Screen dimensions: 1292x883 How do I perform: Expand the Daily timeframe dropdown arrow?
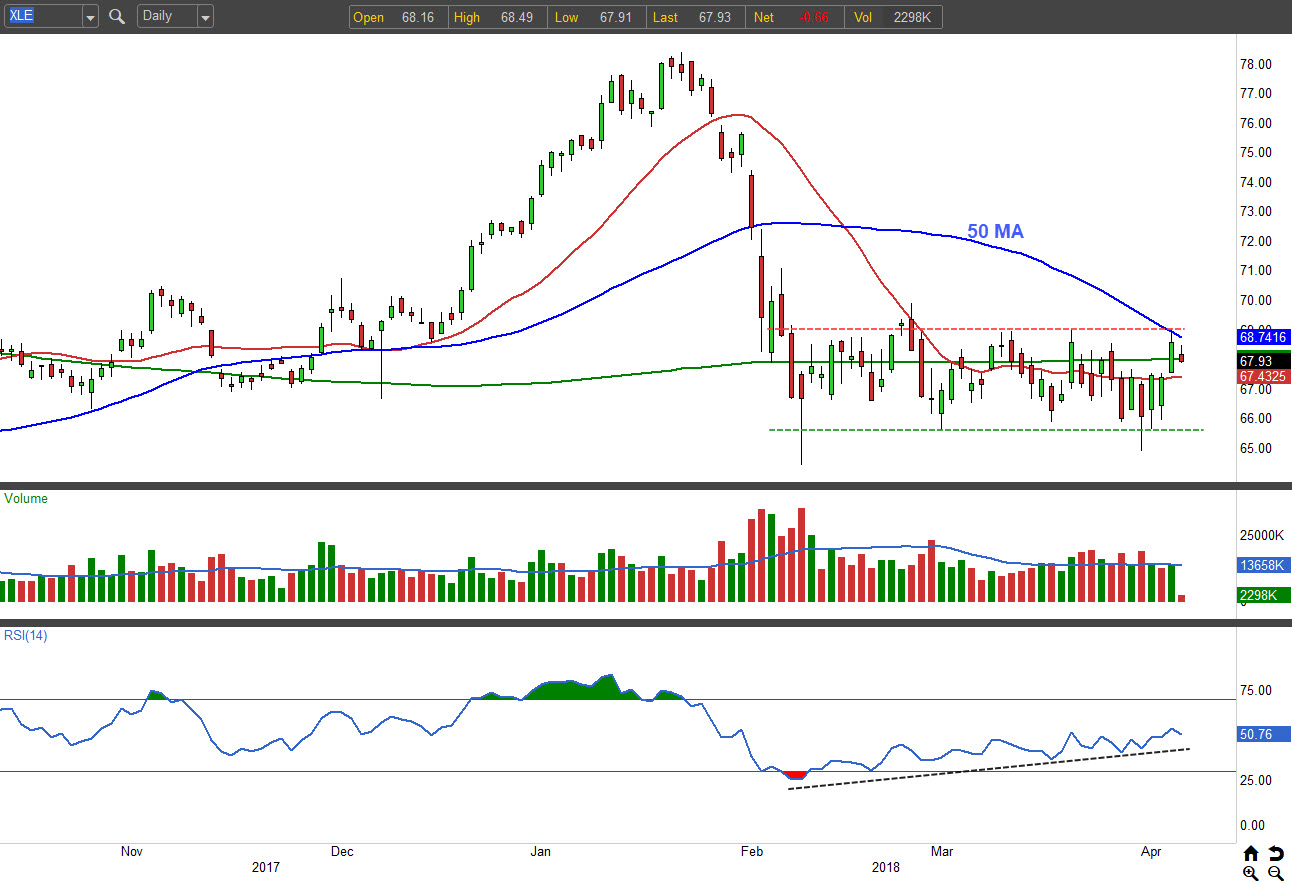click(x=205, y=17)
